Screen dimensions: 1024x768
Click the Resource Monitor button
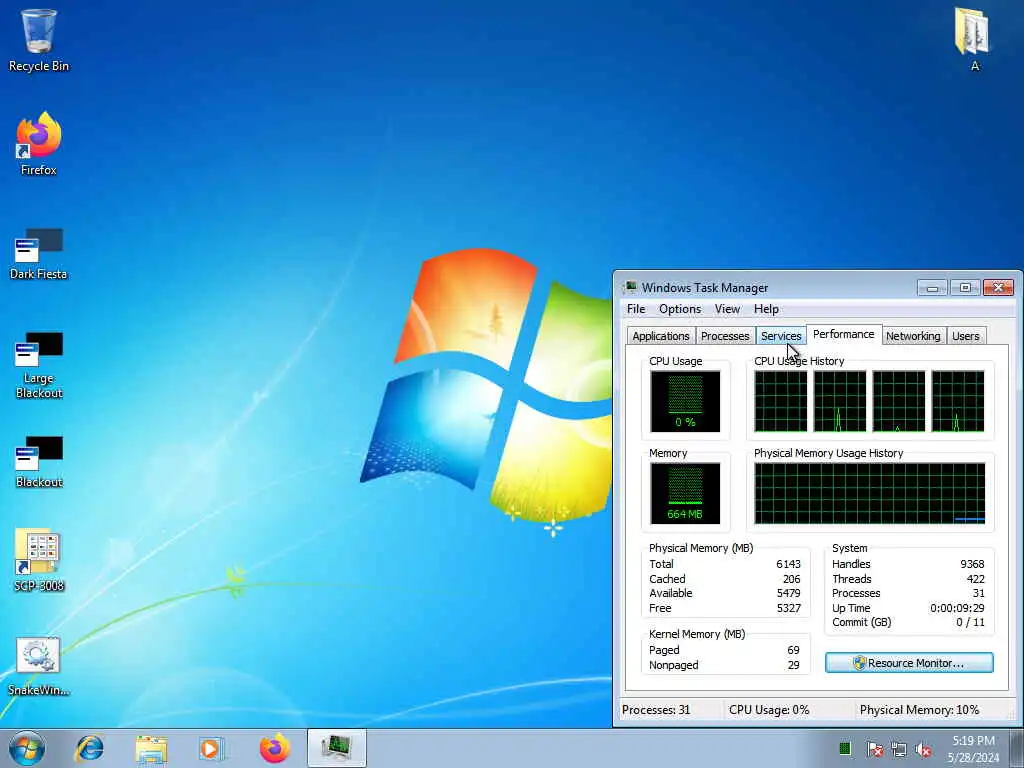point(909,663)
